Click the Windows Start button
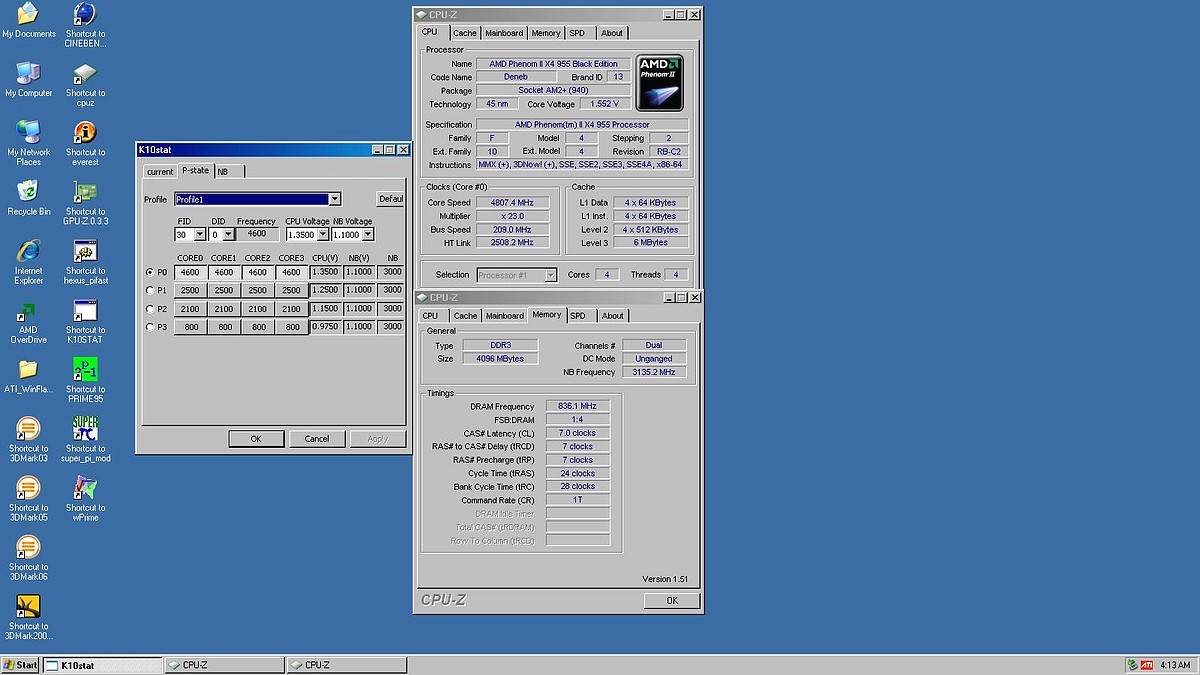 20,665
